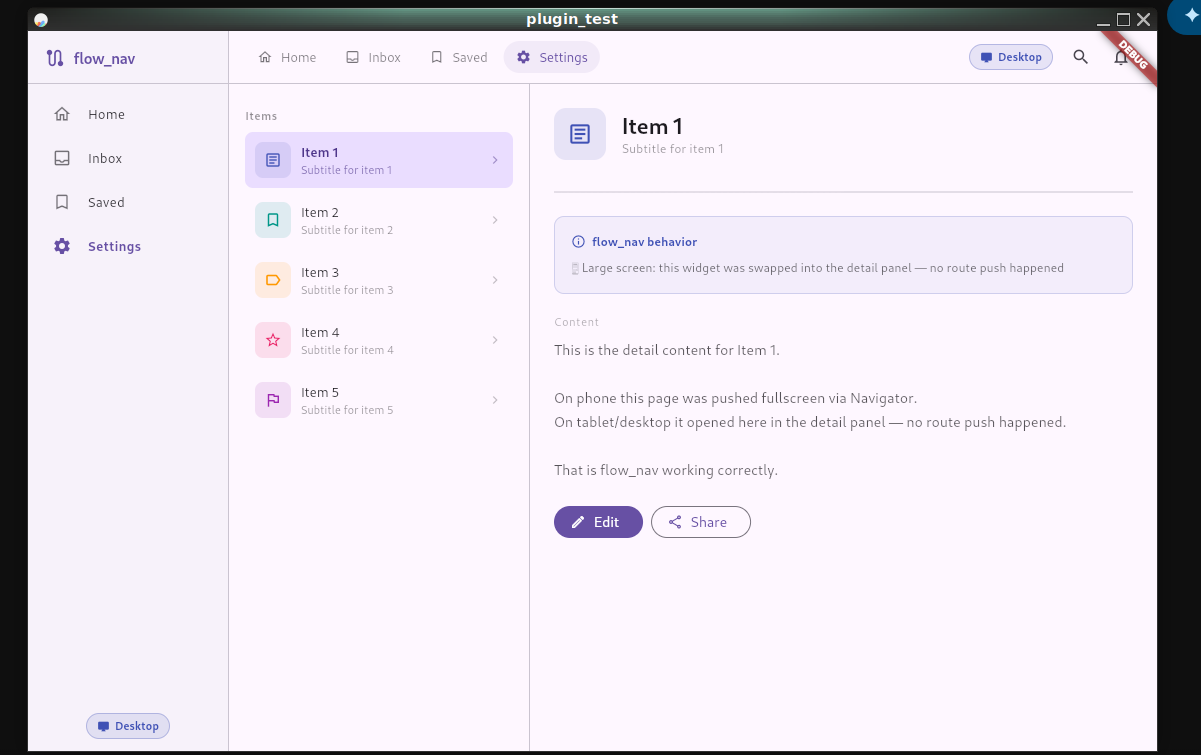Switch to Home tab in top bar
Screen dimensions: 1201x755
click(x=287, y=57)
